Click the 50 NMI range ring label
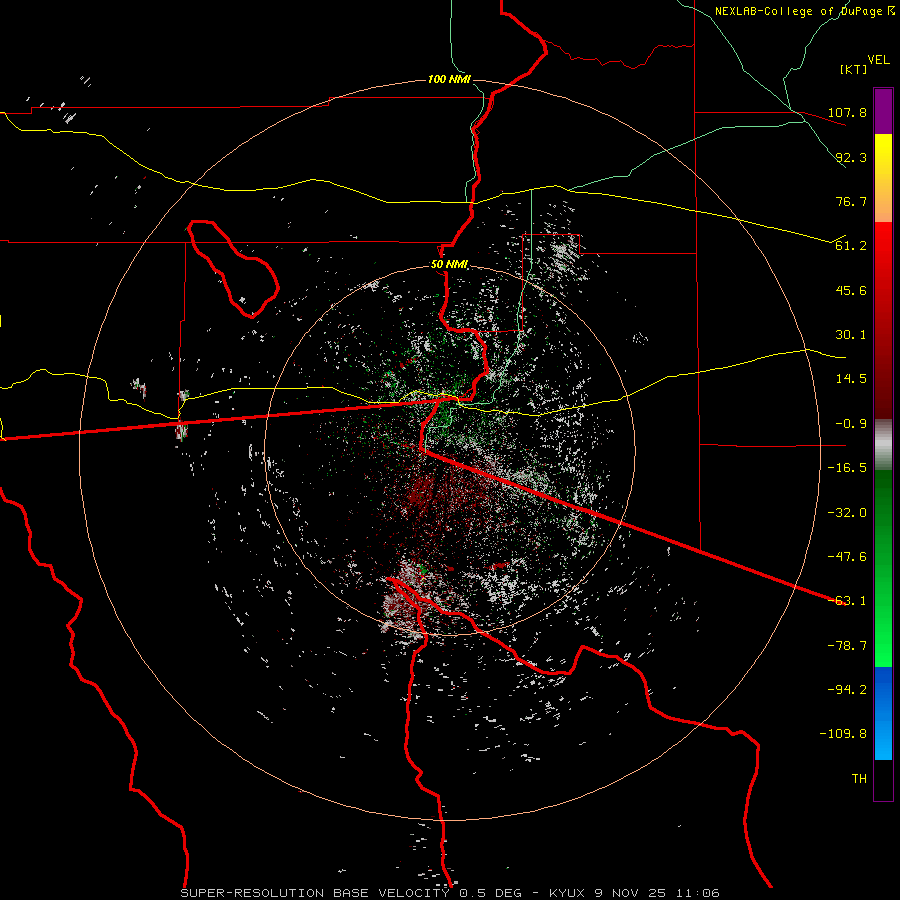The image size is (900, 900). (x=449, y=264)
